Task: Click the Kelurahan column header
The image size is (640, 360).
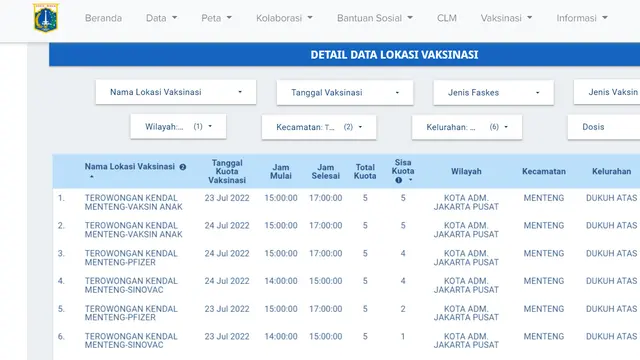Action: 611,171
